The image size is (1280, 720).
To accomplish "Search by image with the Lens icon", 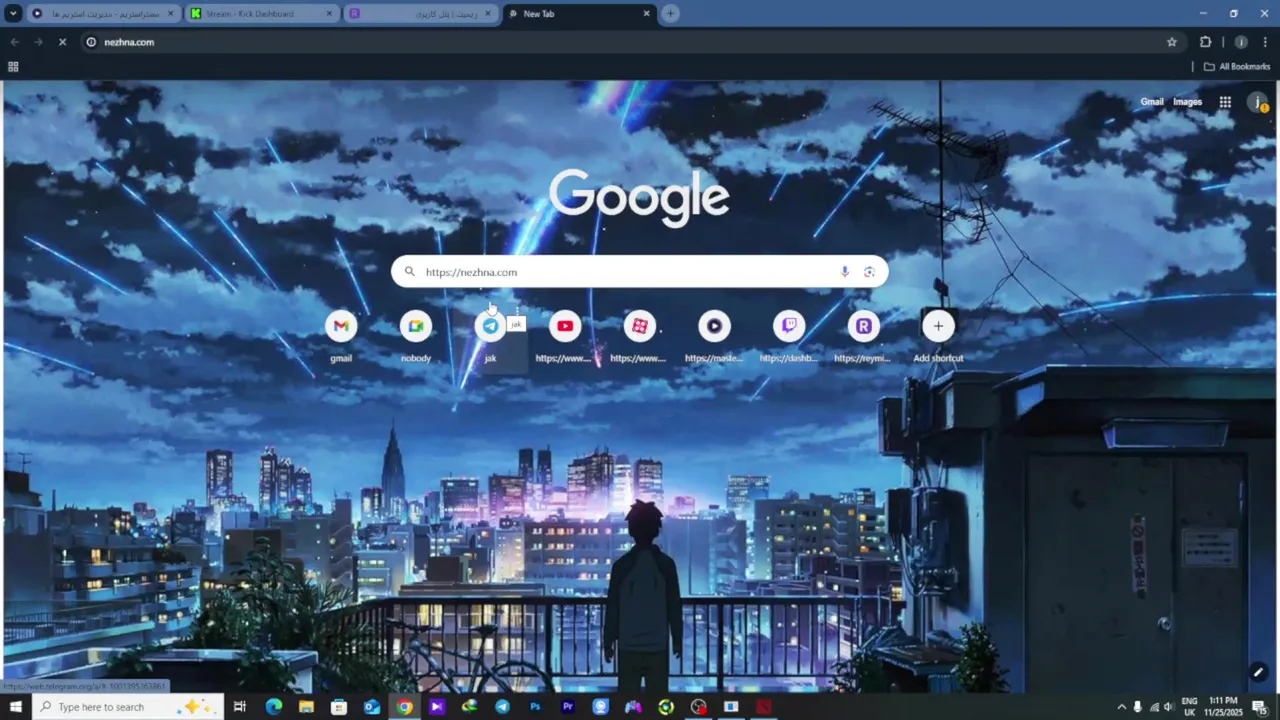I will click(869, 272).
